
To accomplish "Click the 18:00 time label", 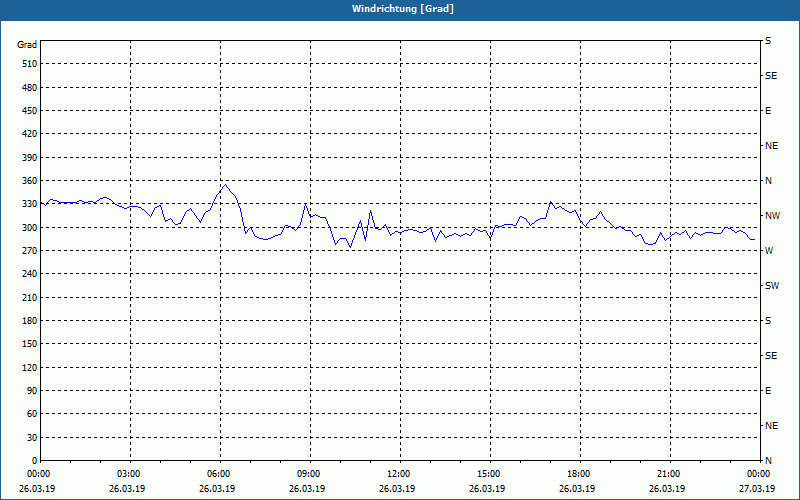I will click(x=579, y=474).
